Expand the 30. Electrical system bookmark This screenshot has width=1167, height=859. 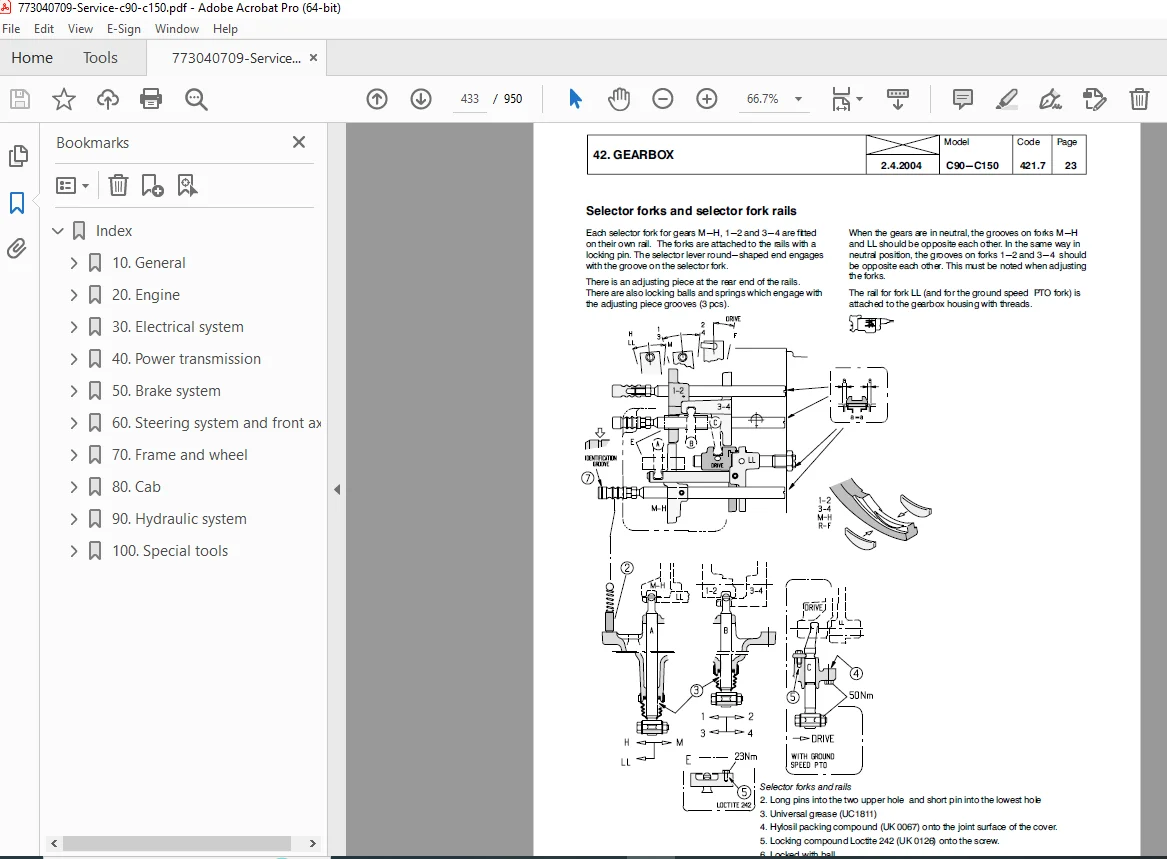click(74, 327)
